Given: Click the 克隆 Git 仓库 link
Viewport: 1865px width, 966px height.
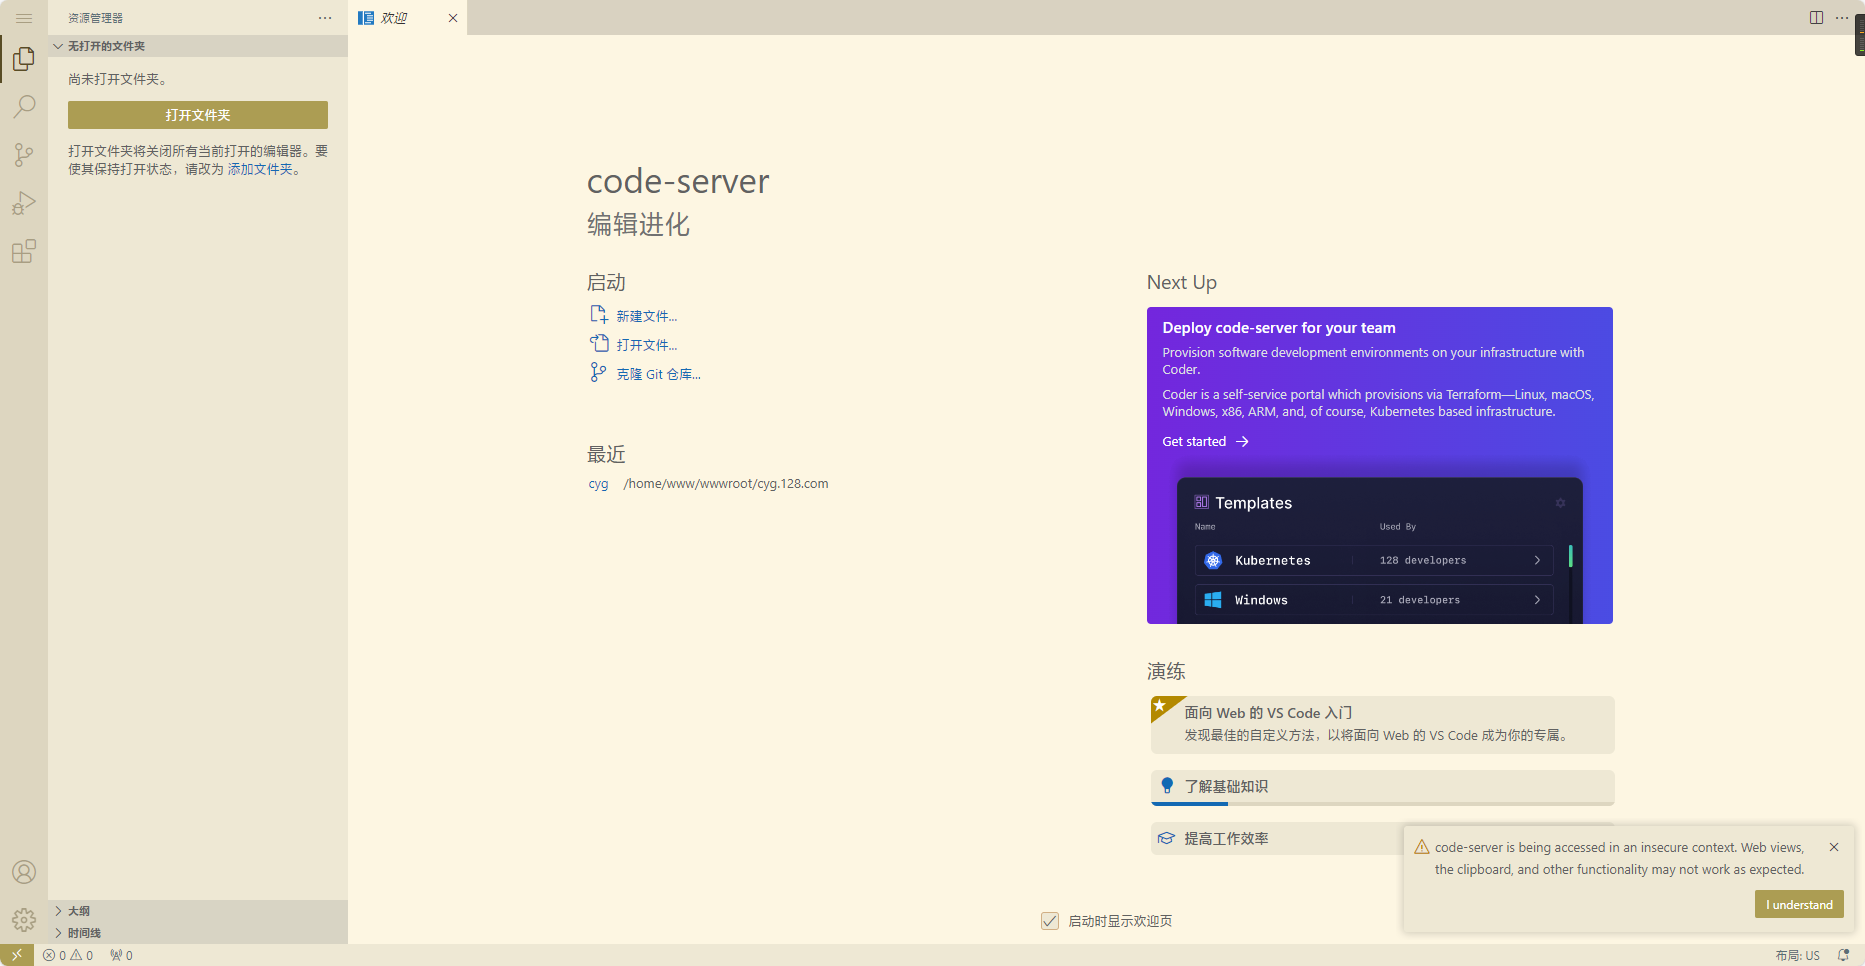Looking at the screenshot, I should coord(658,374).
